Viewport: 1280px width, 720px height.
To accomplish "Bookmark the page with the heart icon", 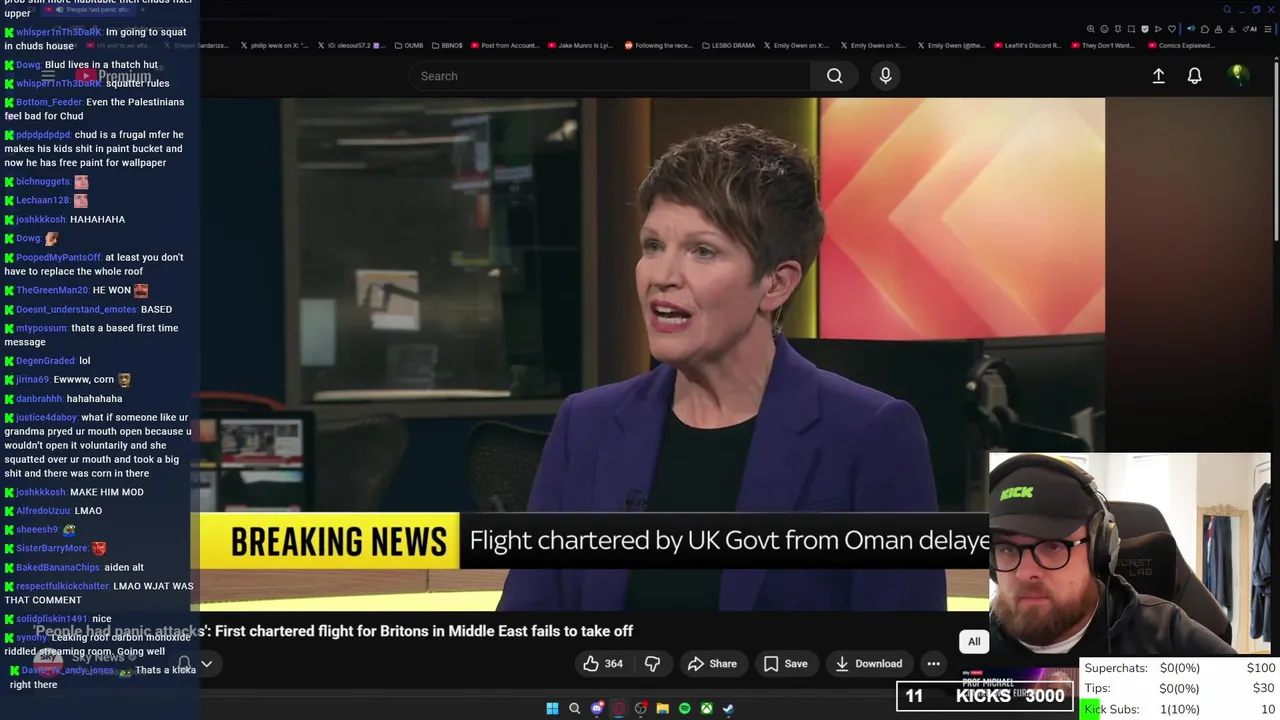I will click(x=1172, y=29).
